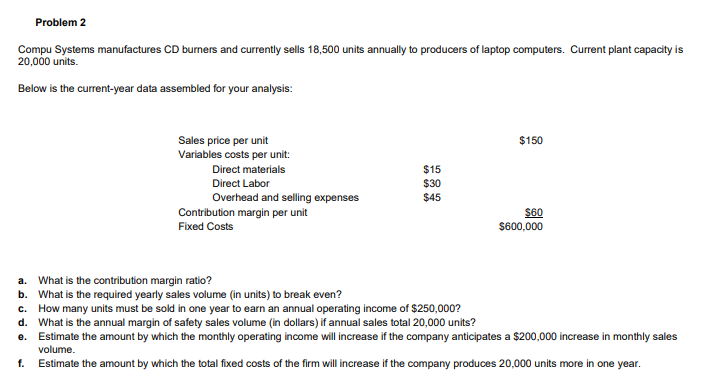Select question f about total fixed costs
Screen dimensions: 708x392
click(339, 364)
